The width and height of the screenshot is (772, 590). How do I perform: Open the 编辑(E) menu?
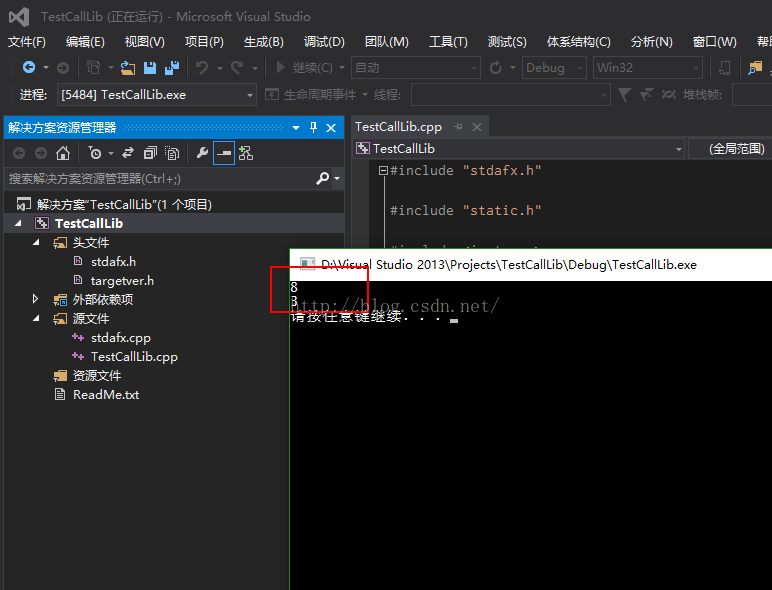(x=85, y=42)
